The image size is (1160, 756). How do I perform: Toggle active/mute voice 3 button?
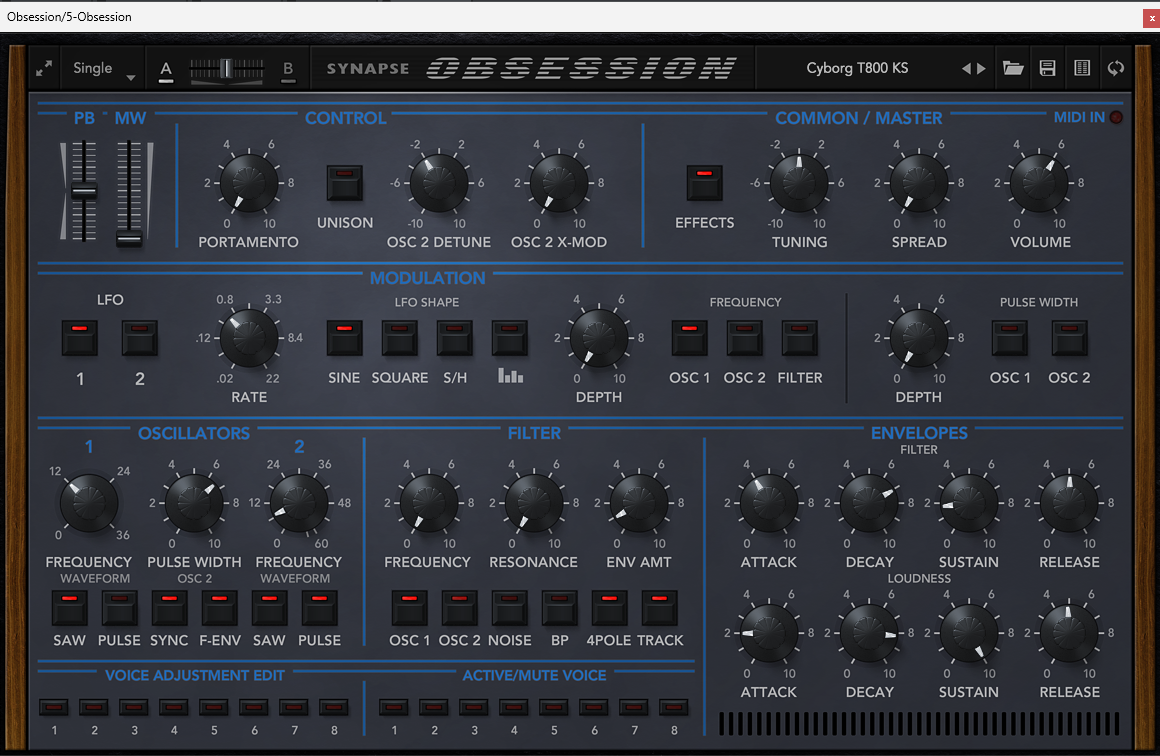point(473,708)
